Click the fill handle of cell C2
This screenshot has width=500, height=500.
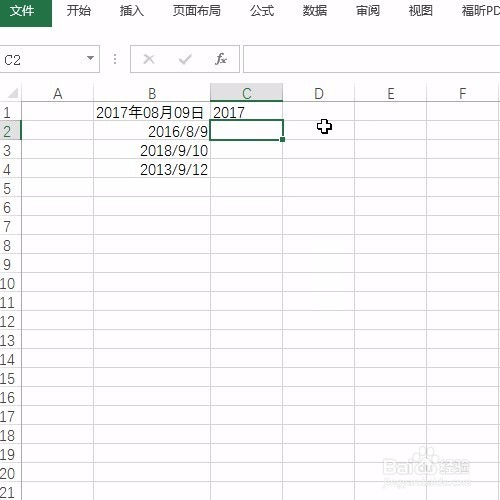pos(282,139)
